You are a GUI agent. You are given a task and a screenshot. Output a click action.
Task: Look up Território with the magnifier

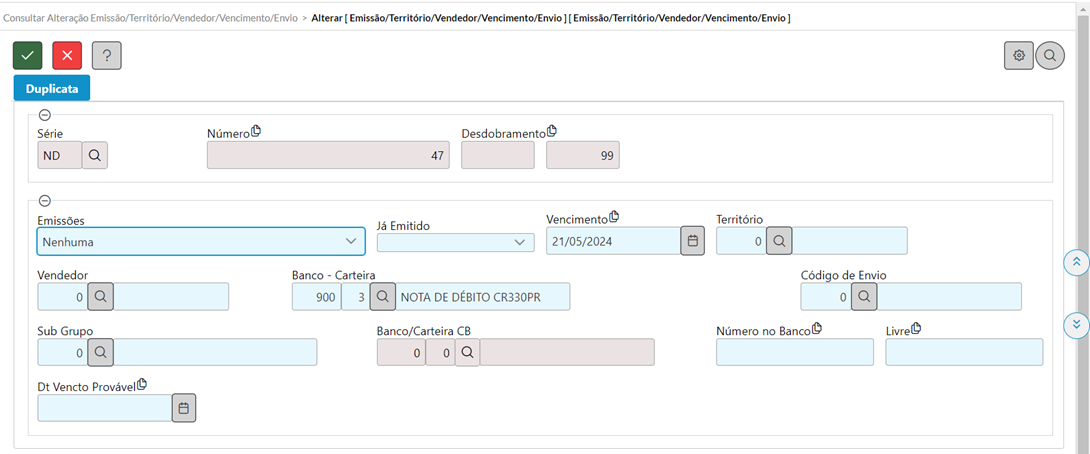(x=779, y=241)
